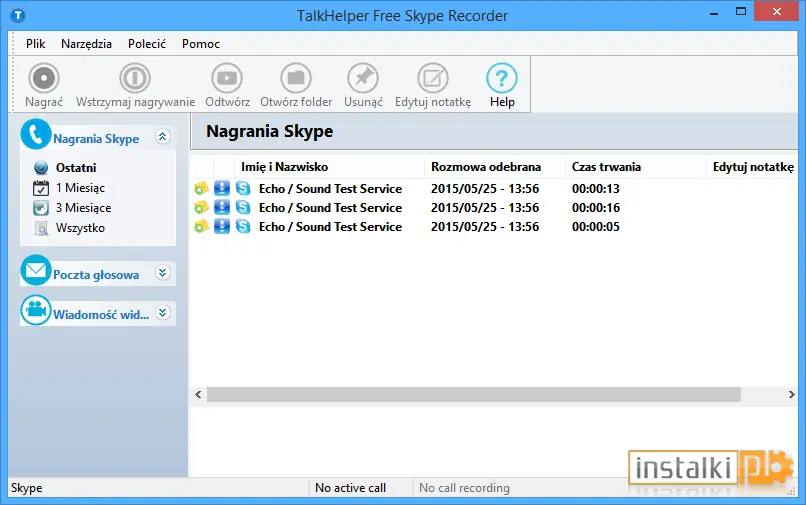Select Echo recording lasting 00:00:16

331,208
